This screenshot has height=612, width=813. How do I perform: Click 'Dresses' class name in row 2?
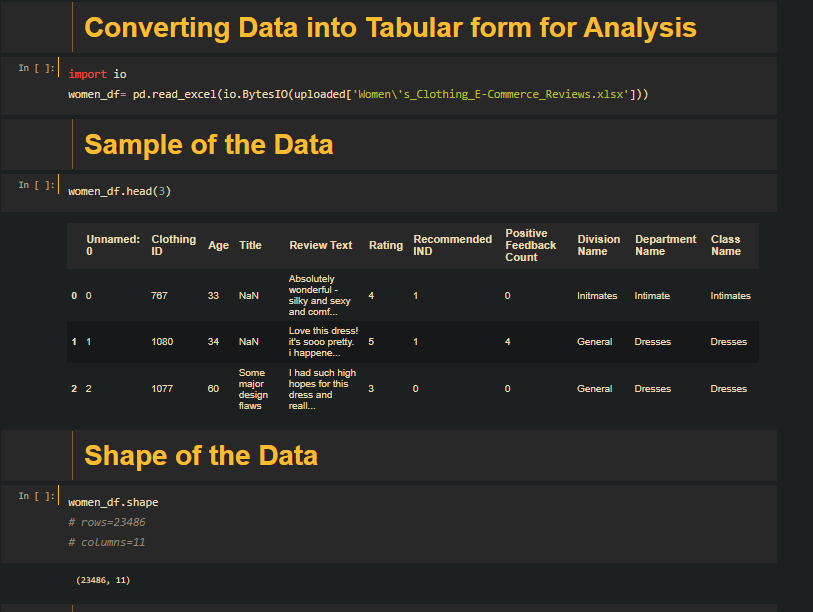pyautogui.click(x=728, y=389)
